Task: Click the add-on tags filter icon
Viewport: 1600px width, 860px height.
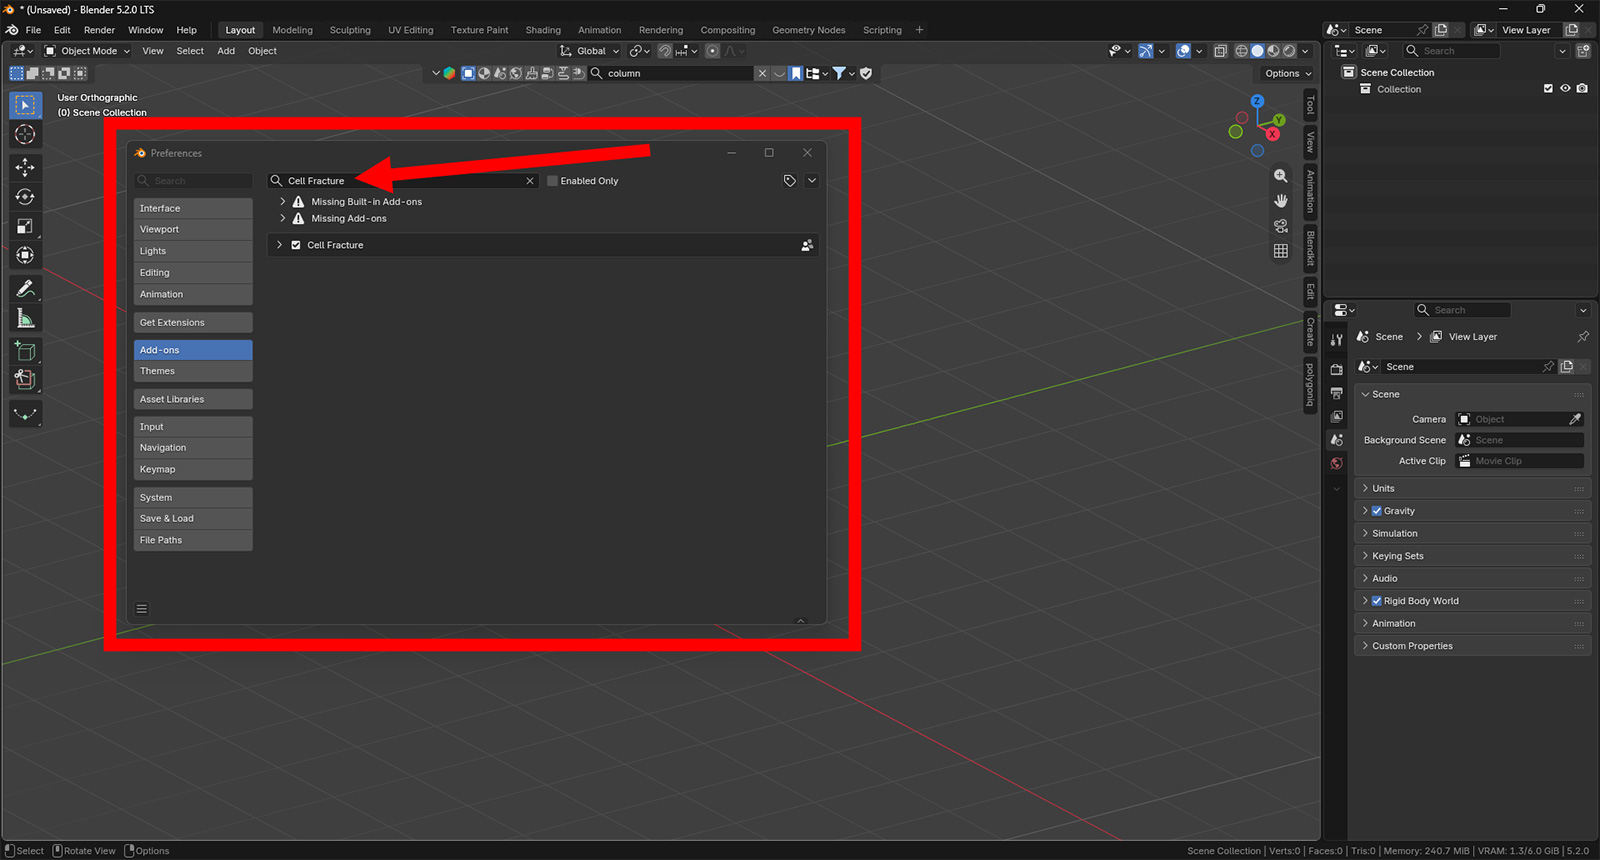Action: coord(790,181)
